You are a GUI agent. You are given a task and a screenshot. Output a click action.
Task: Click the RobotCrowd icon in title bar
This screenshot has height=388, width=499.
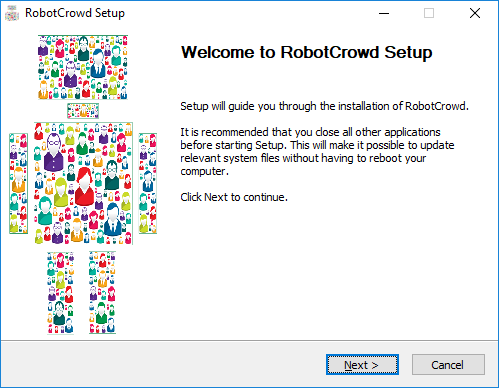click(x=12, y=13)
